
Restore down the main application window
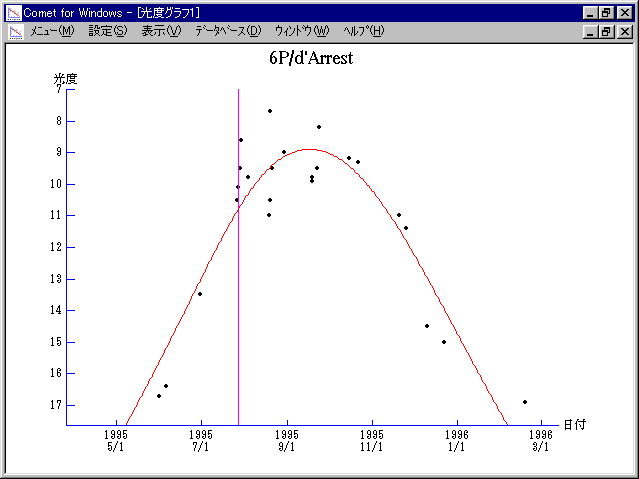tap(607, 12)
